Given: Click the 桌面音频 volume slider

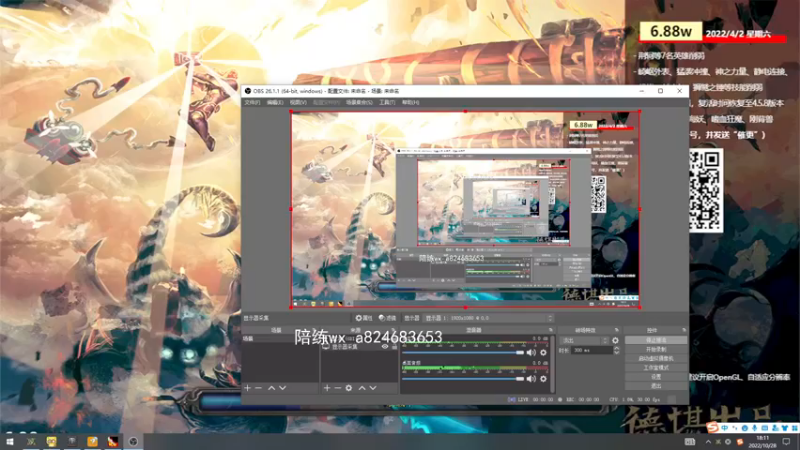Looking at the screenshot, I should (463, 379).
